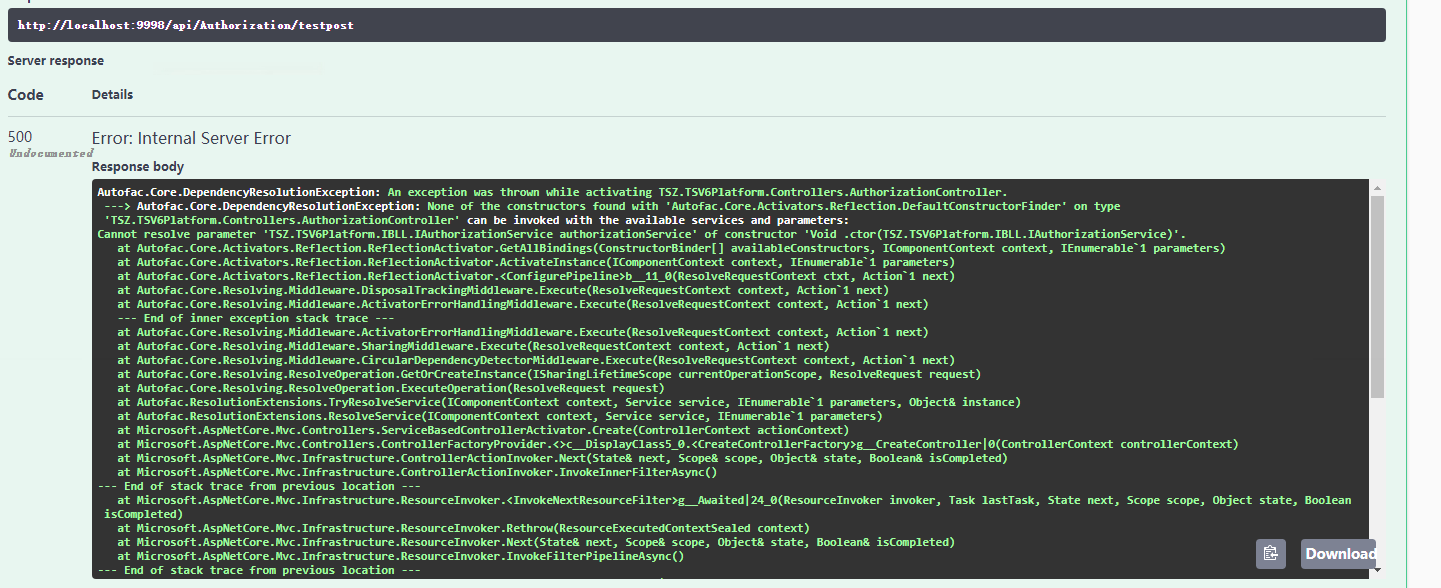
Task: Click the Download button
Action: point(1340,553)
